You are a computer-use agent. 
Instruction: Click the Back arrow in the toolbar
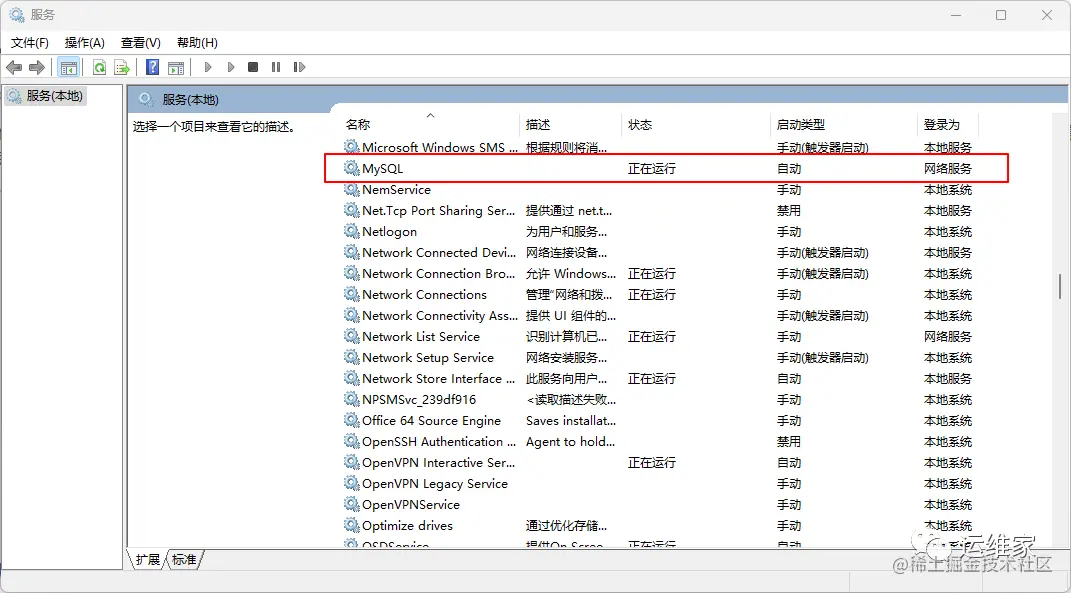point(14,67)
